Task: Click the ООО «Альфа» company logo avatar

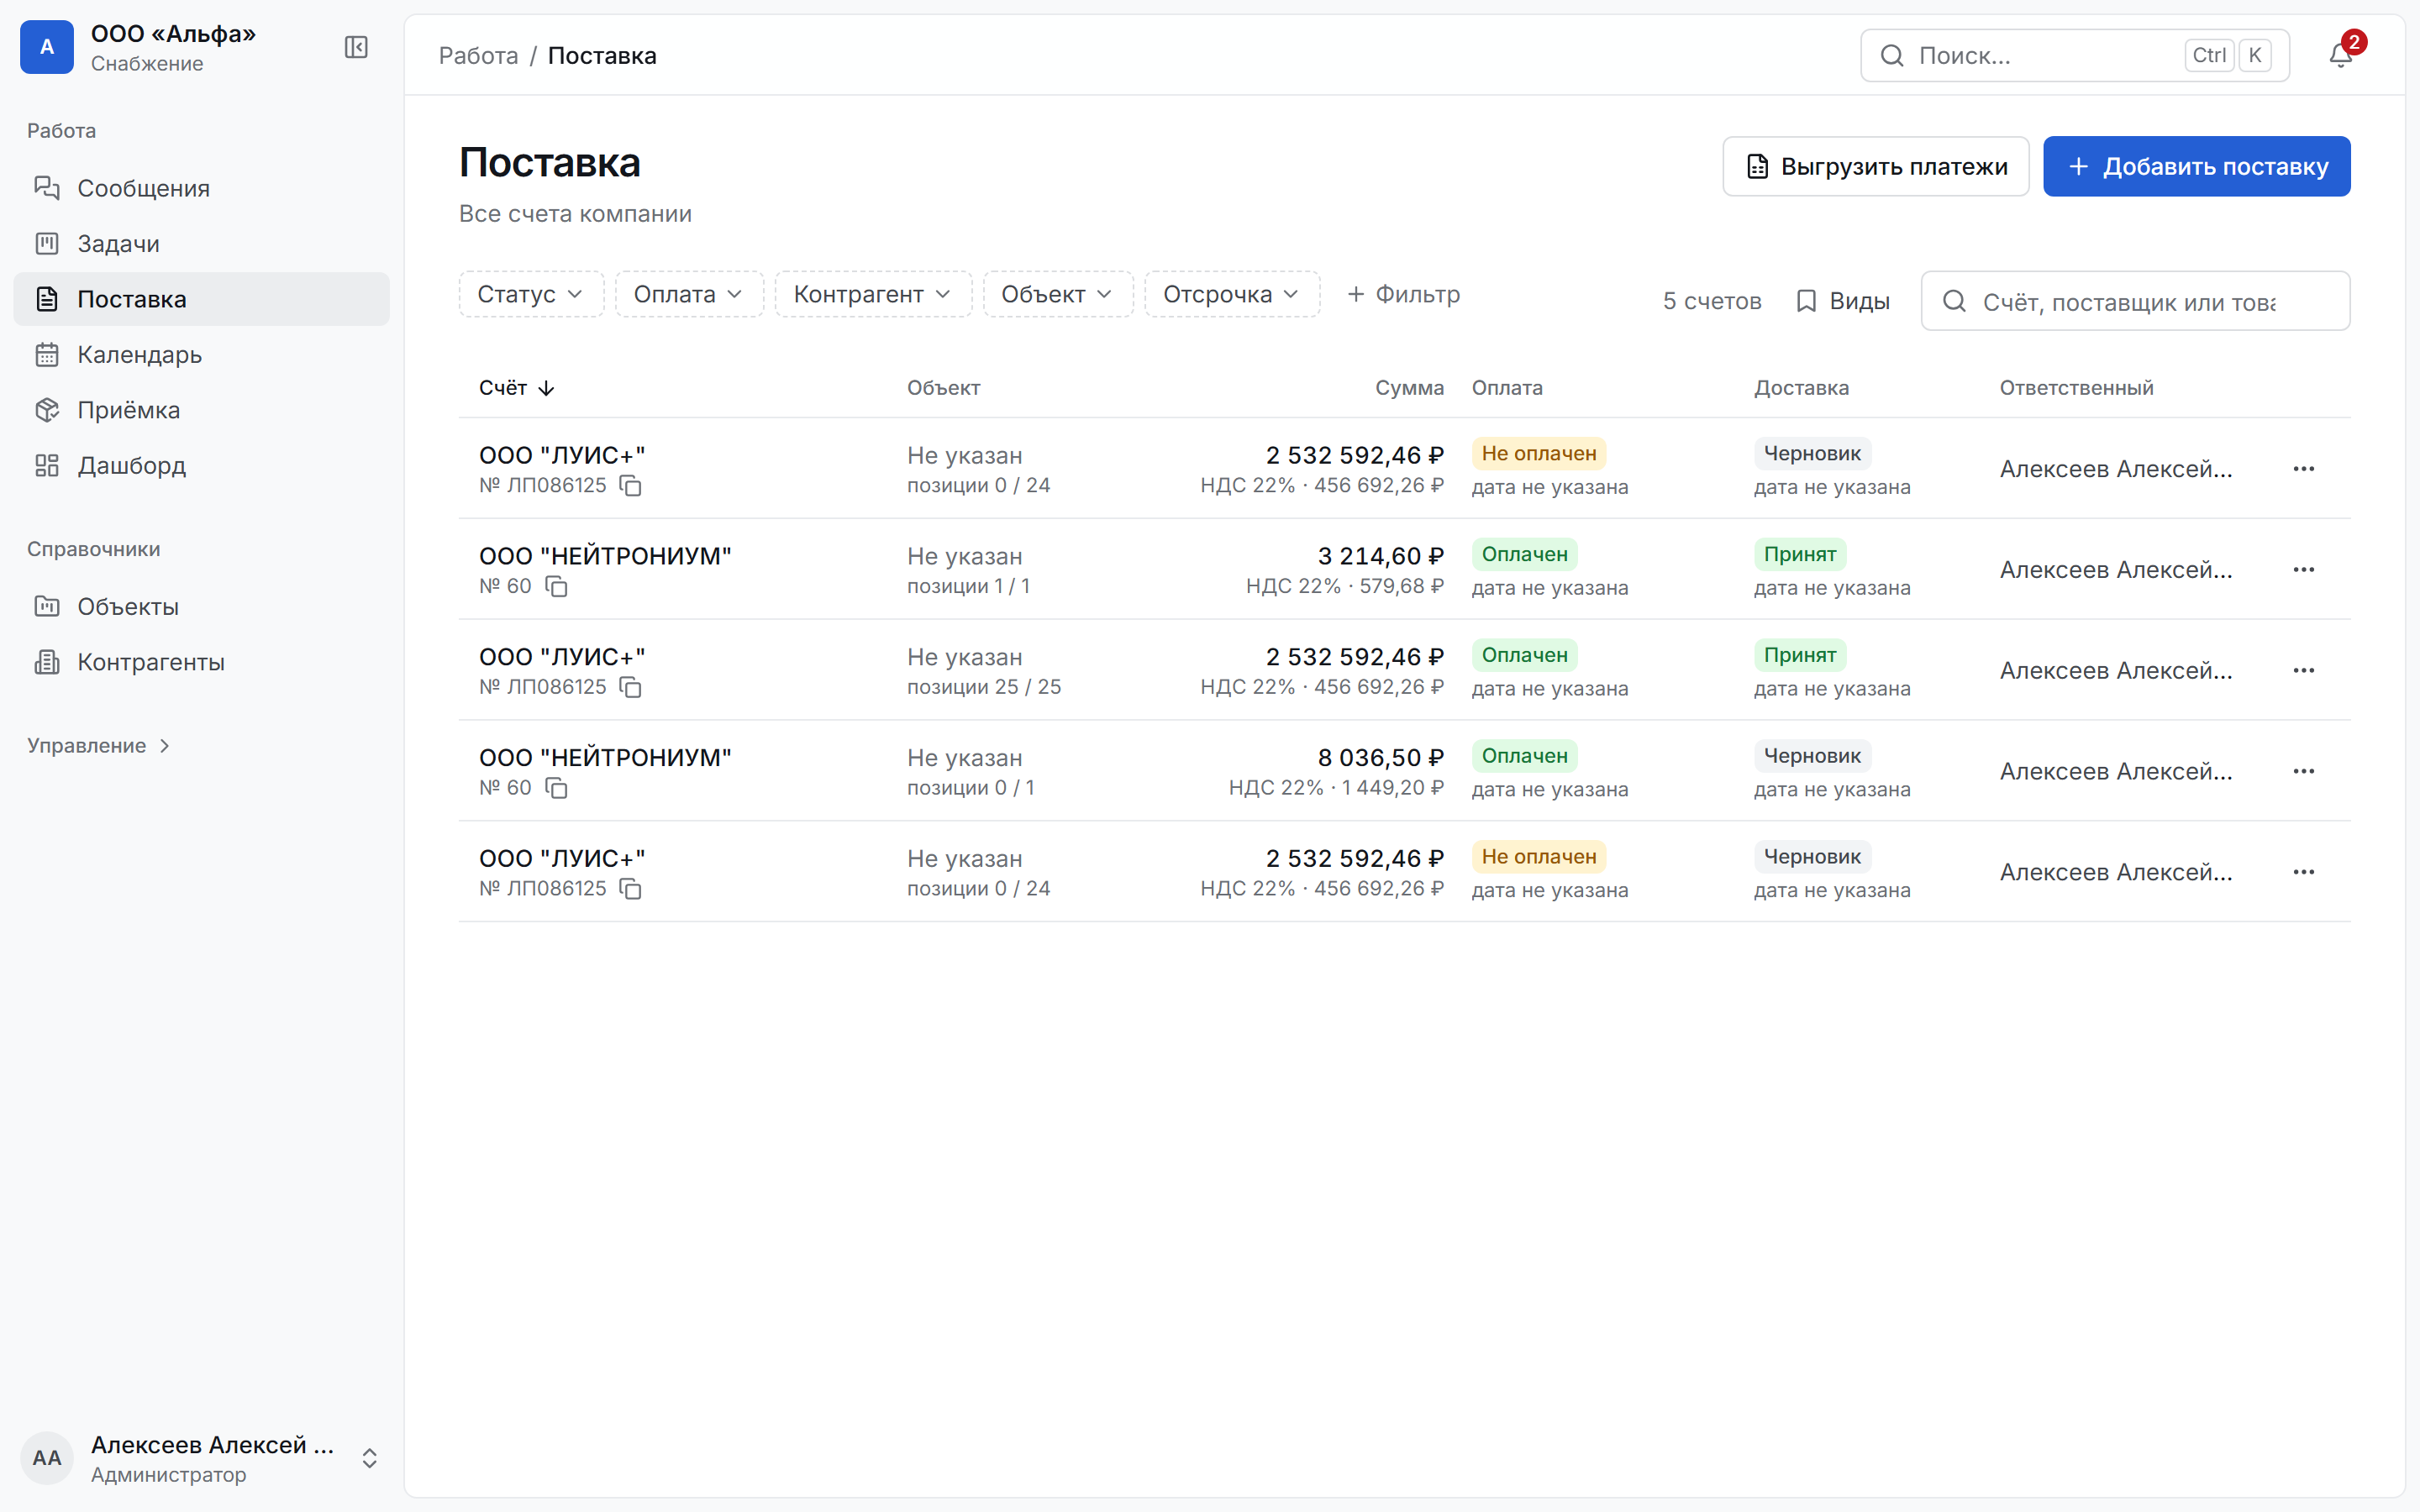Action: coord(47,47)
